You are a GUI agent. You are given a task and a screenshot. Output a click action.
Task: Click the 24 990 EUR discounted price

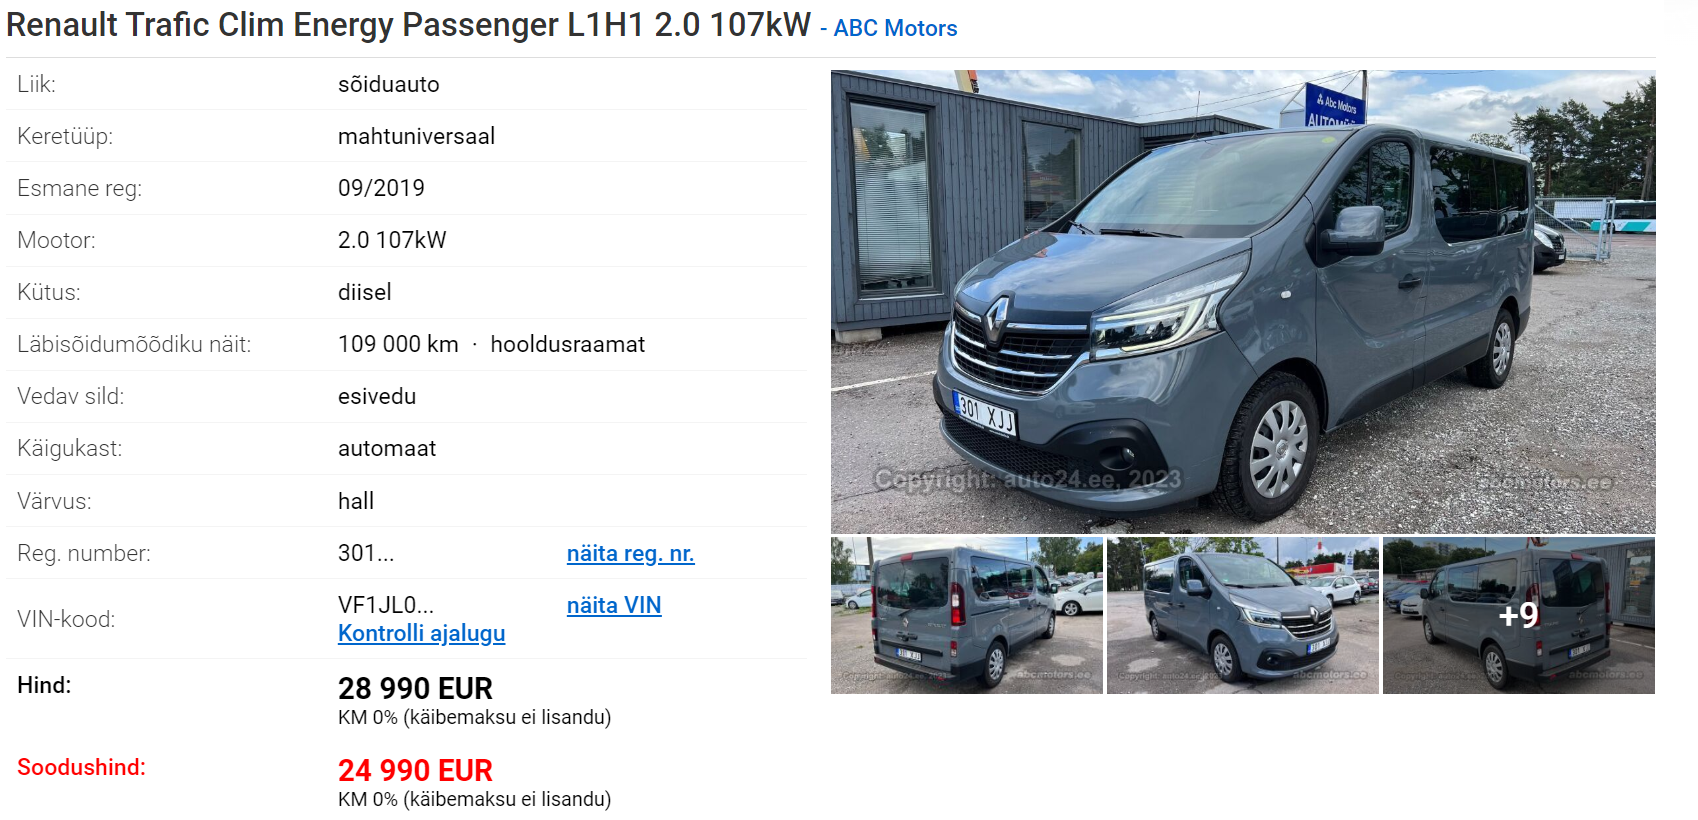pos(415,770)
